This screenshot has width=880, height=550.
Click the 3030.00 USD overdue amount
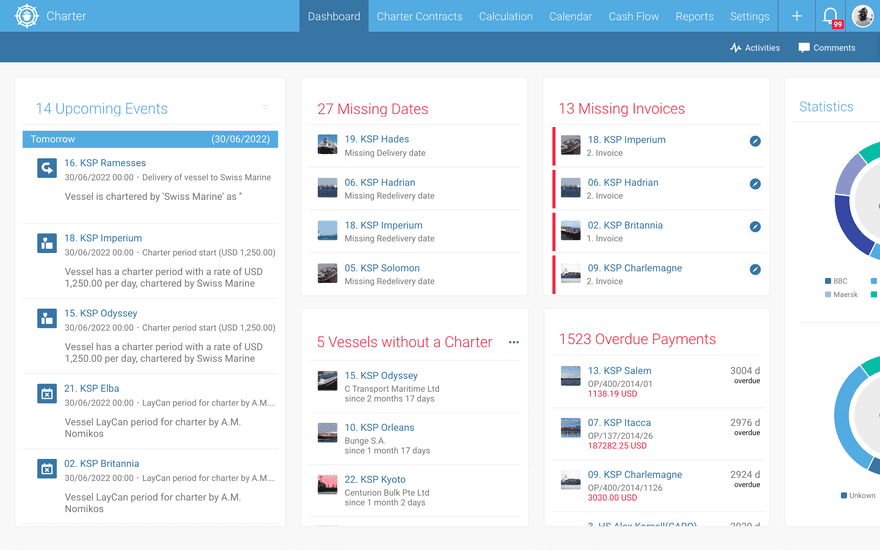pos(612,498)
